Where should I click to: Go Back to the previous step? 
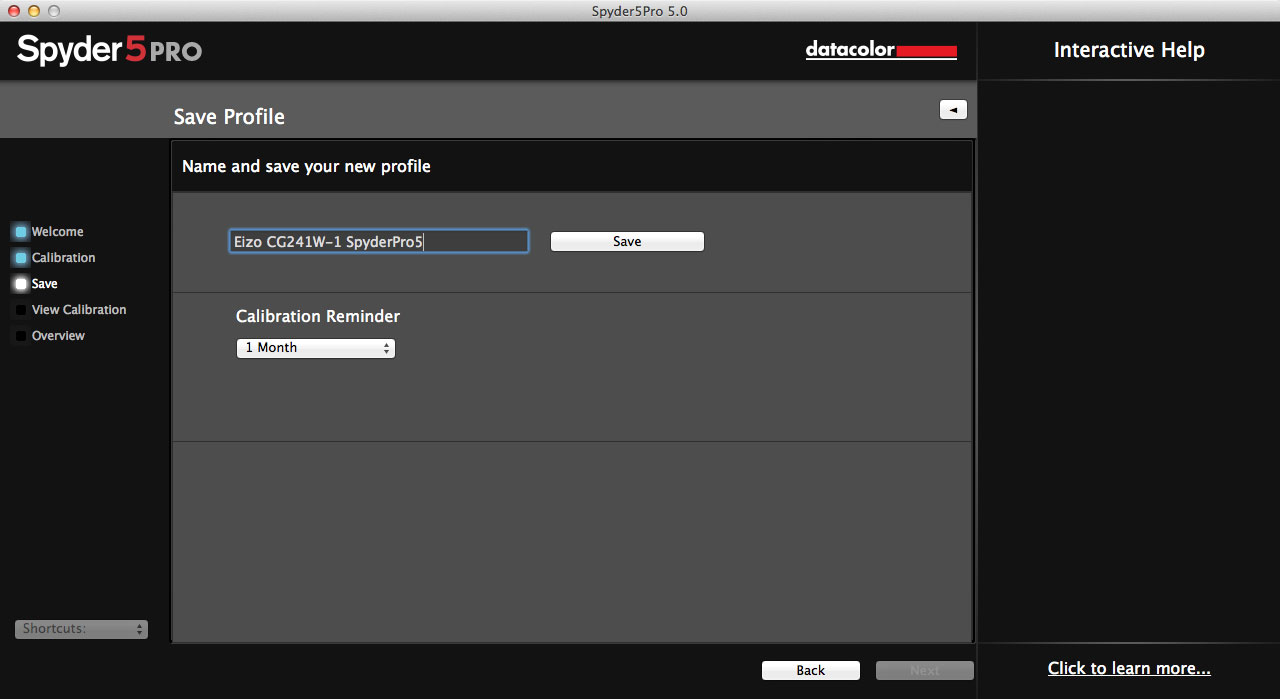tap(811, 670)
